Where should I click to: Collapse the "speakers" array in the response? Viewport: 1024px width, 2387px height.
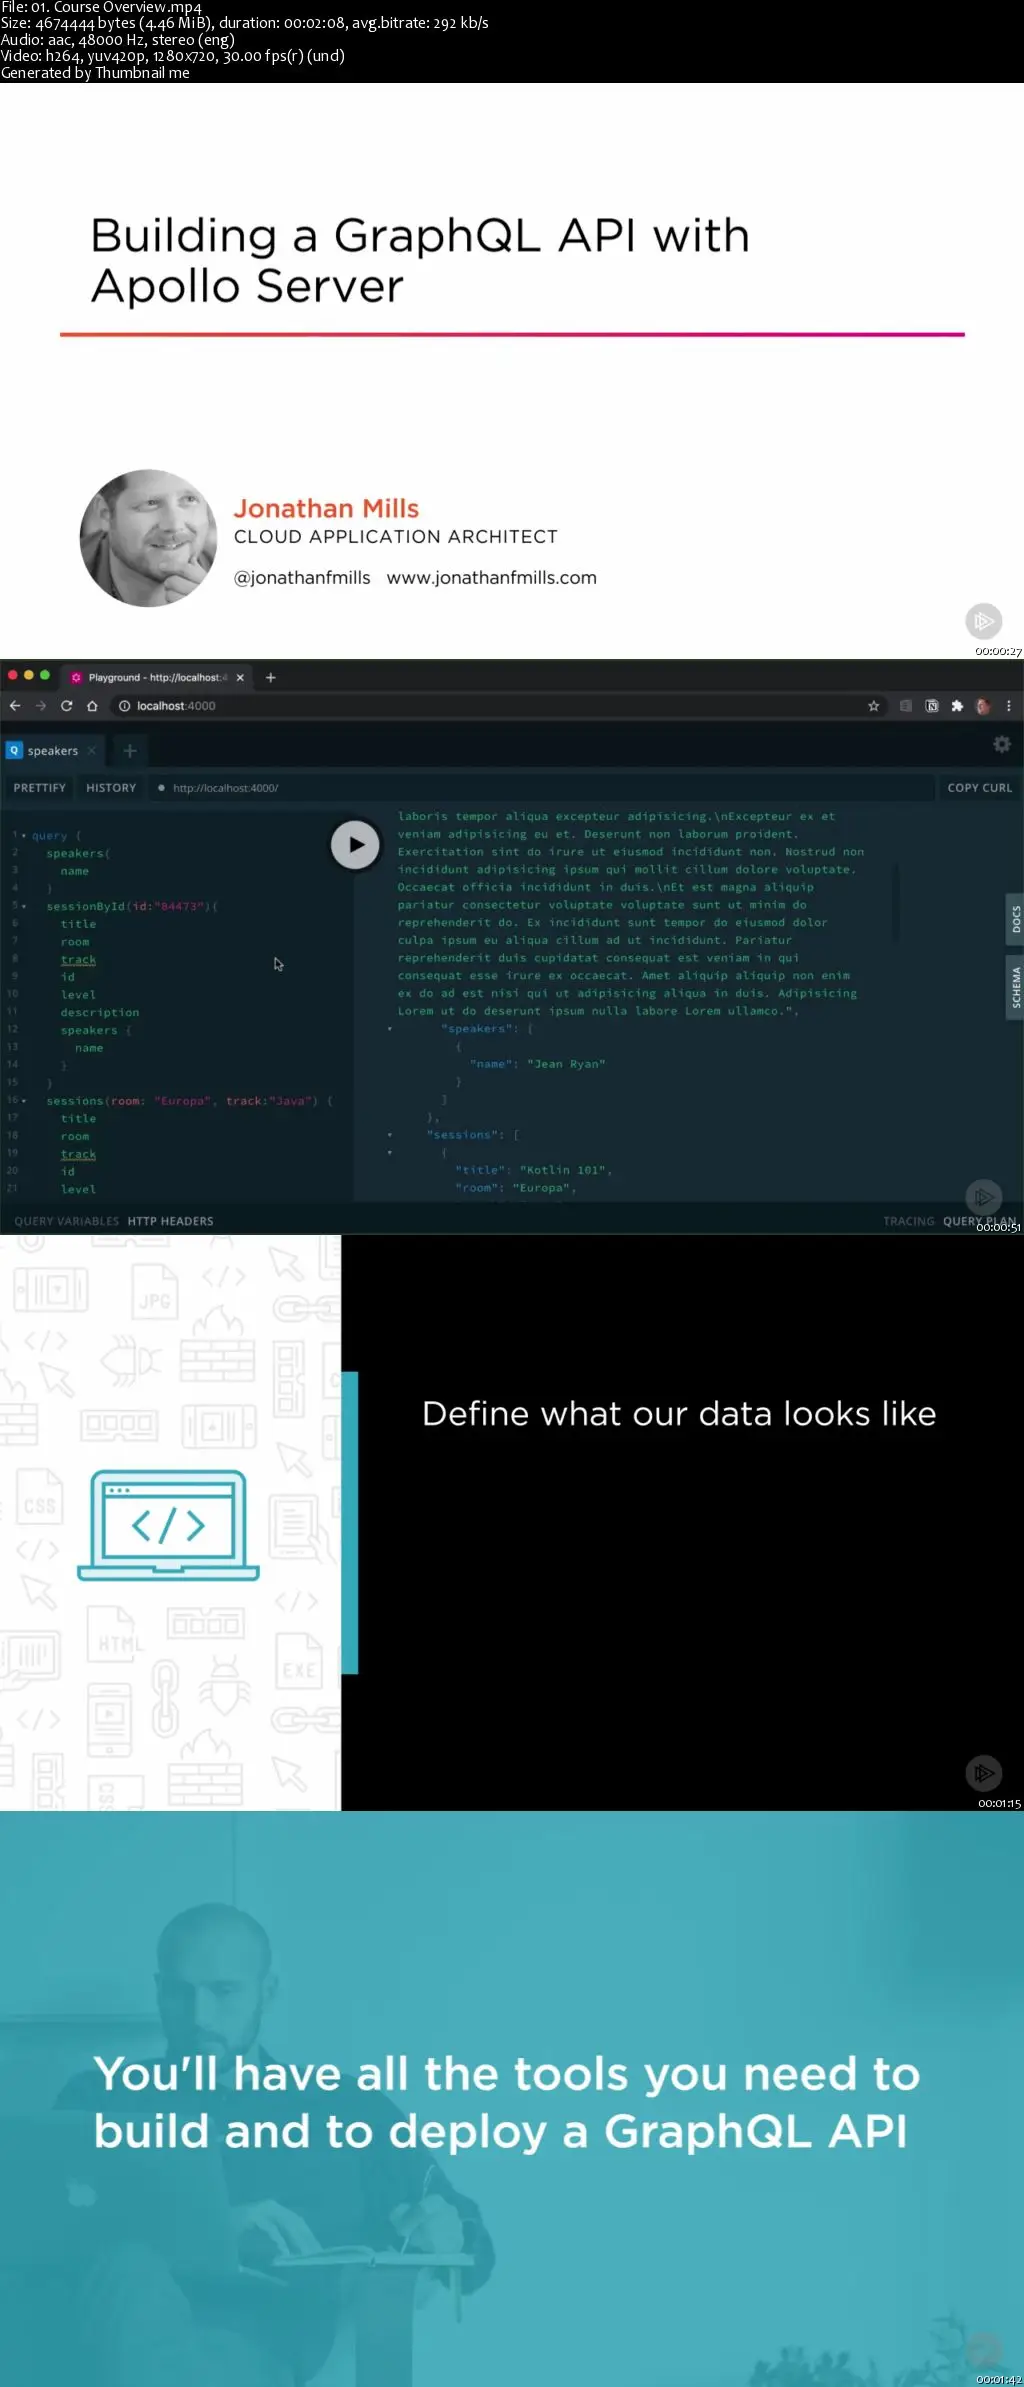pyautogui.click(x=390, y=1029)
